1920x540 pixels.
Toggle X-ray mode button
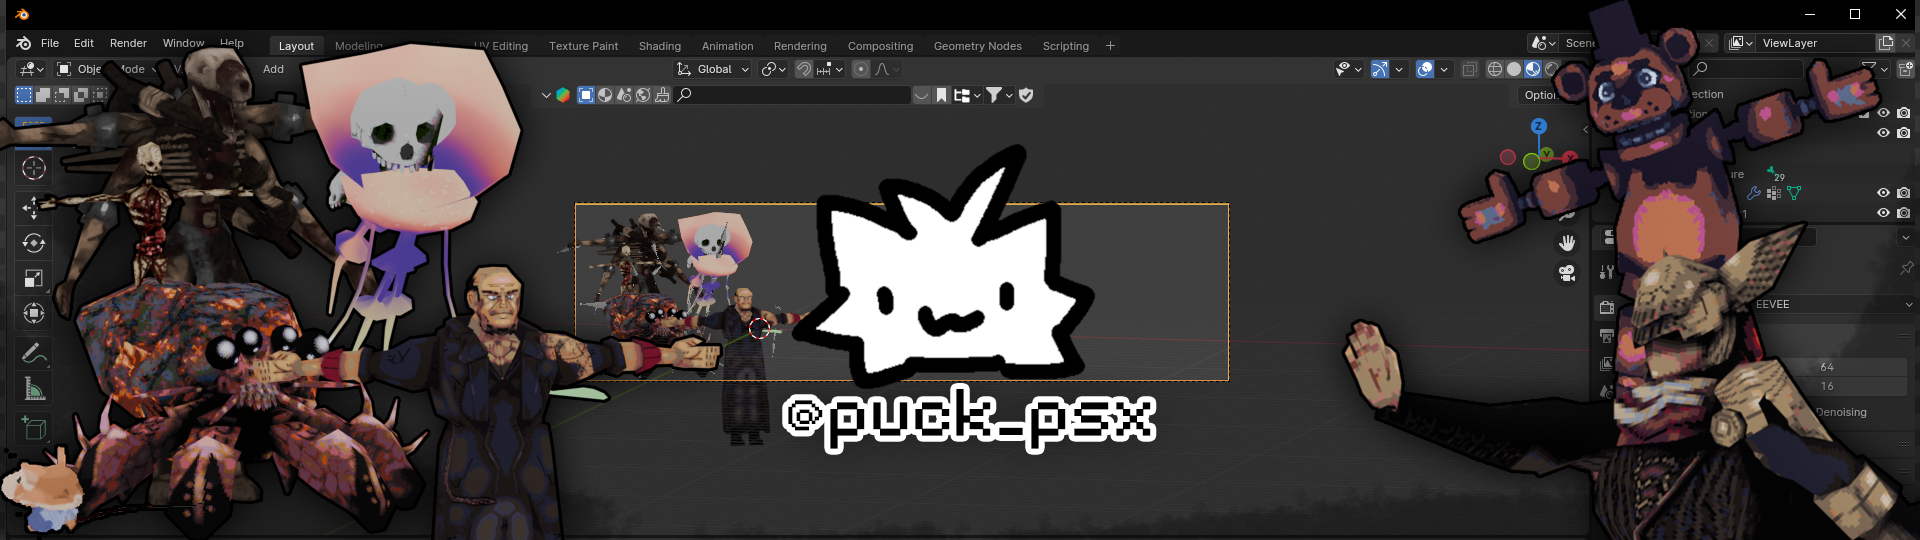(1469, 69)
